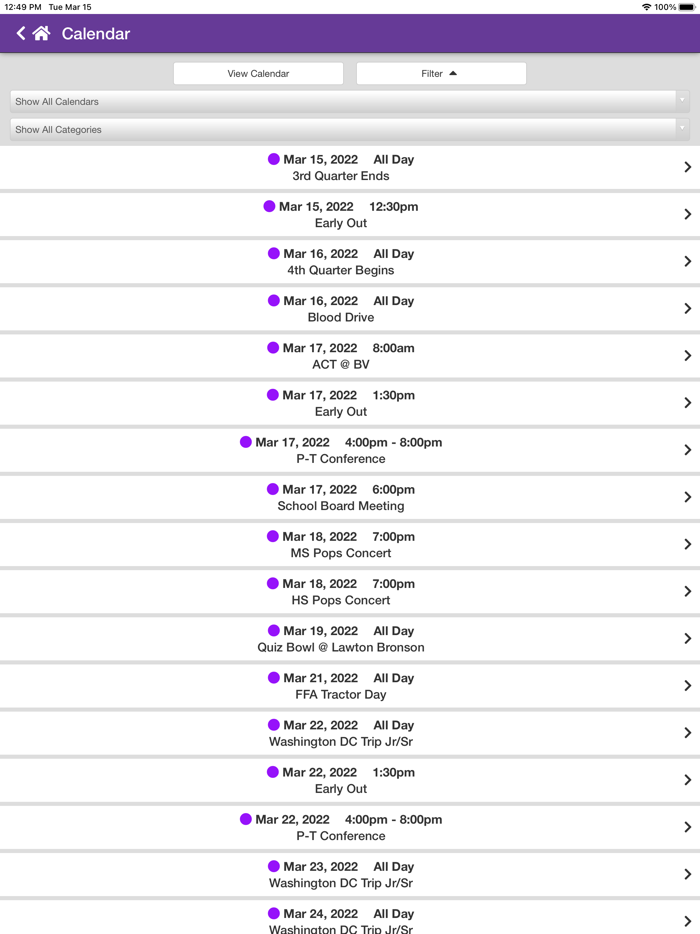700x934 pixels.
Task: Select Quiz Bowl @ Lawton Bronson title
Action: pyautogui.click(x=341, y=647)
